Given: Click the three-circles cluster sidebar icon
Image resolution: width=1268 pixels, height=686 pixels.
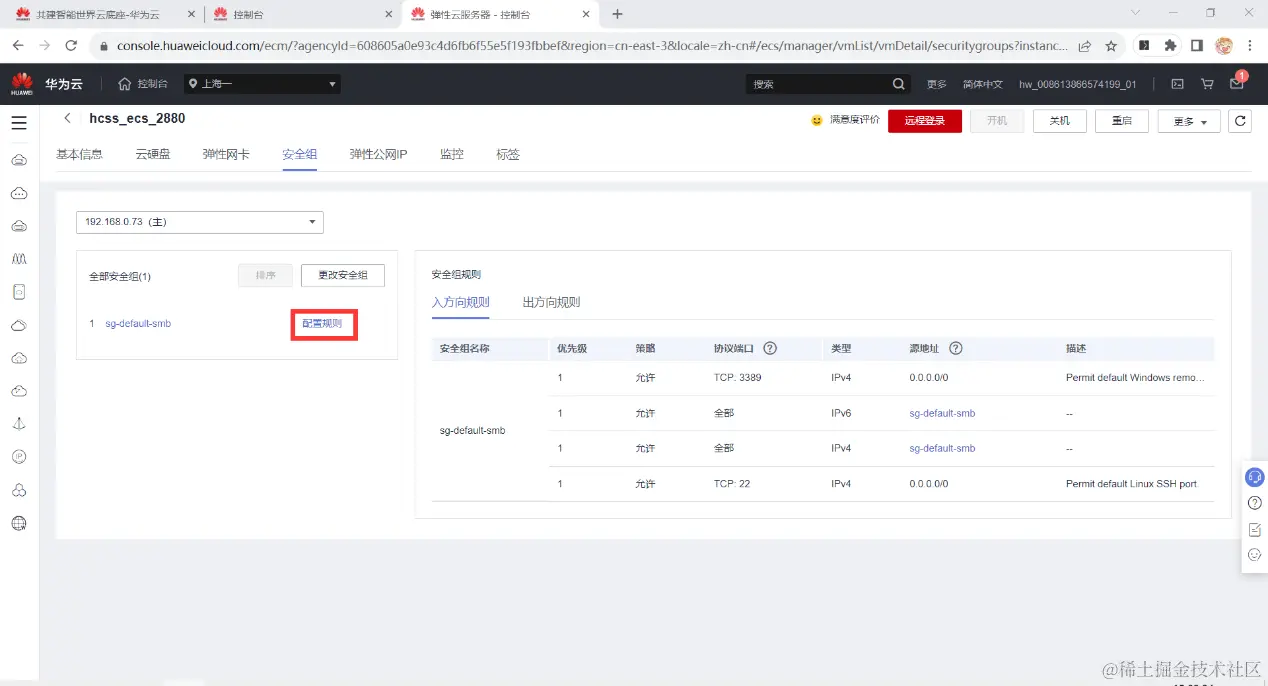Looking at the screenshot, I should point(19,490).
